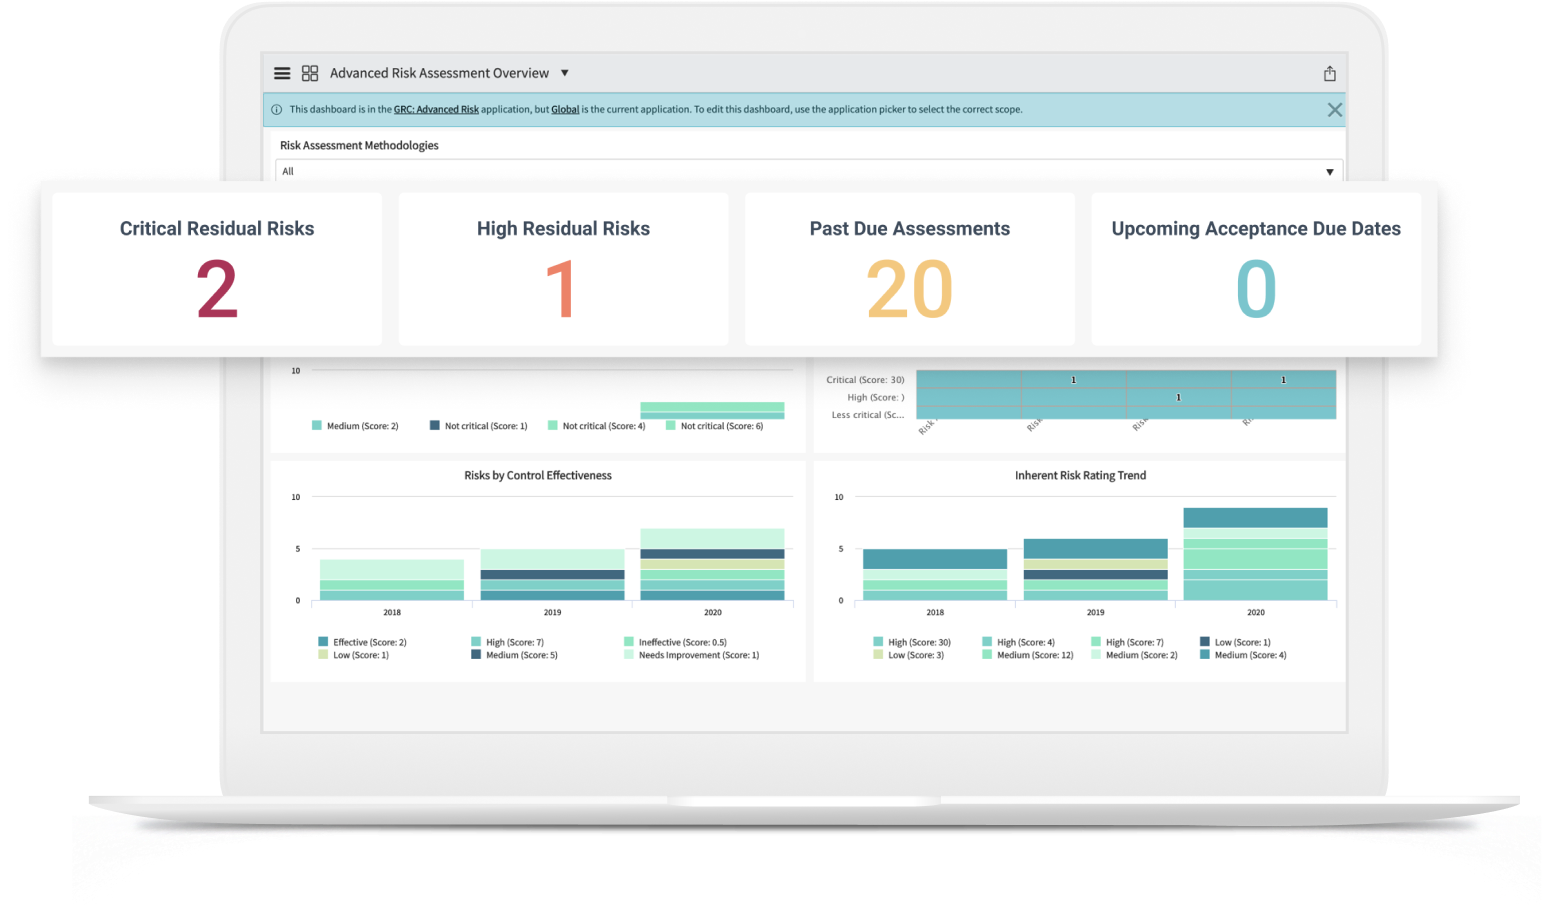This screenshot has width=1542, height=905.
Task: Click the Global application link
Action: click(565, 110)
